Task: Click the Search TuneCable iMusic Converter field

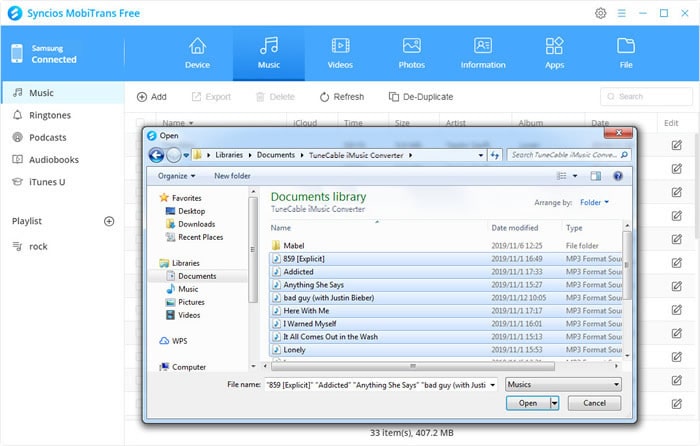Action: (569, 155)
